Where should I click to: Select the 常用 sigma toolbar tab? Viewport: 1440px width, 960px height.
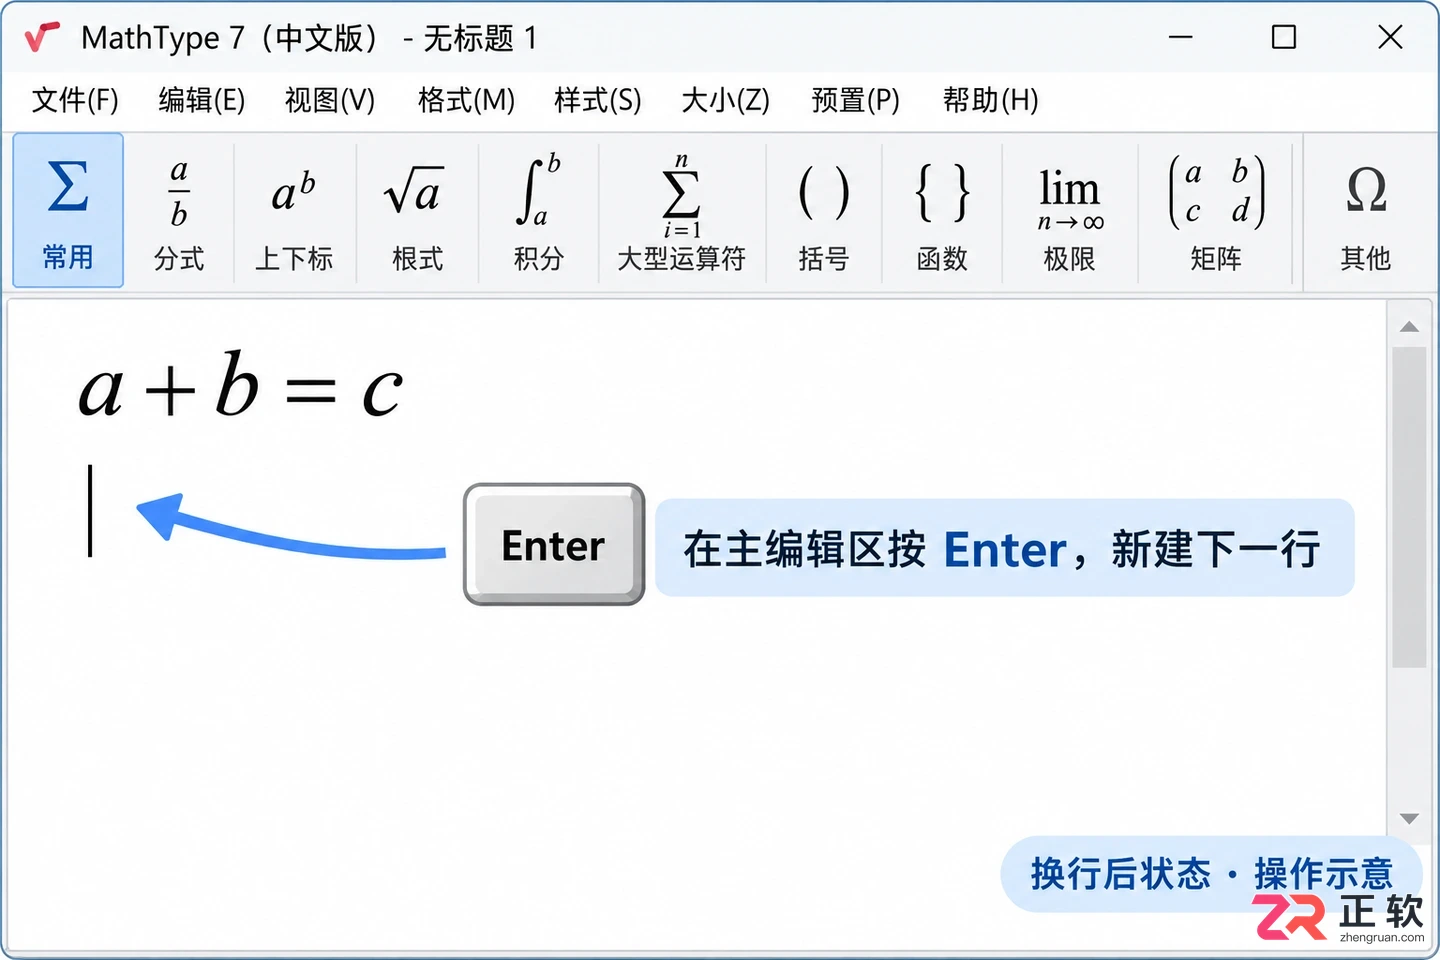click(x=68, y=210)
